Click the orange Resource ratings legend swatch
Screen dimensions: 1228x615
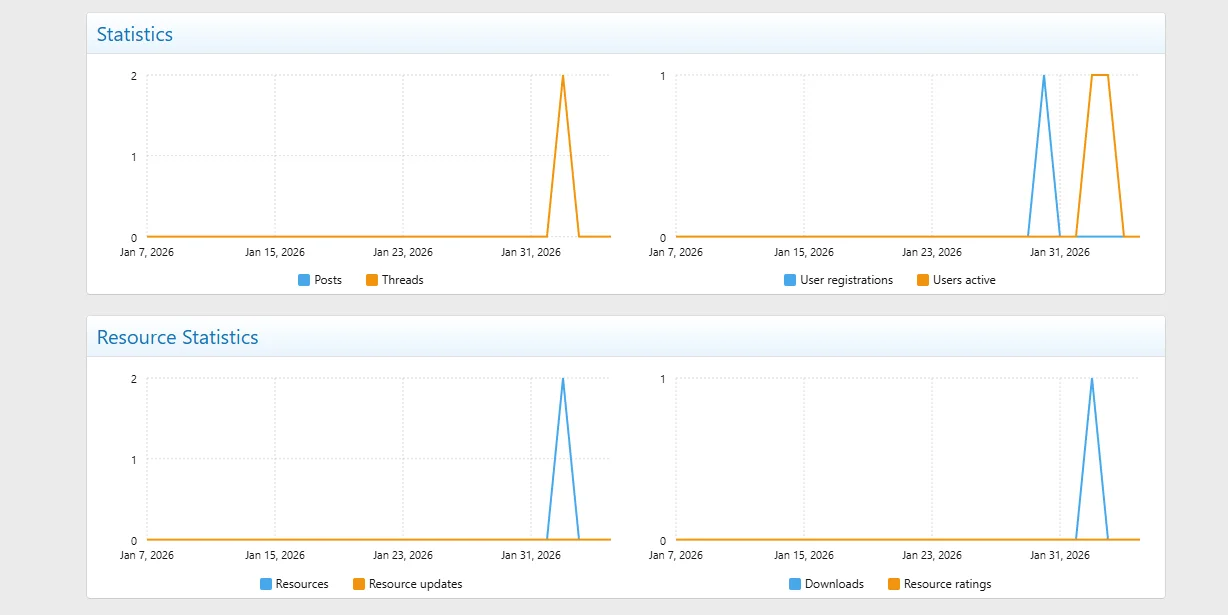click(894, 584)
